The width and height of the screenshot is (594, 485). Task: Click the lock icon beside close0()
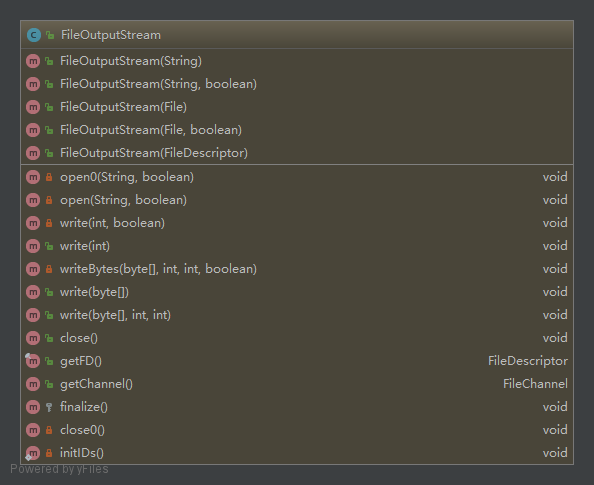pos(49,430)
